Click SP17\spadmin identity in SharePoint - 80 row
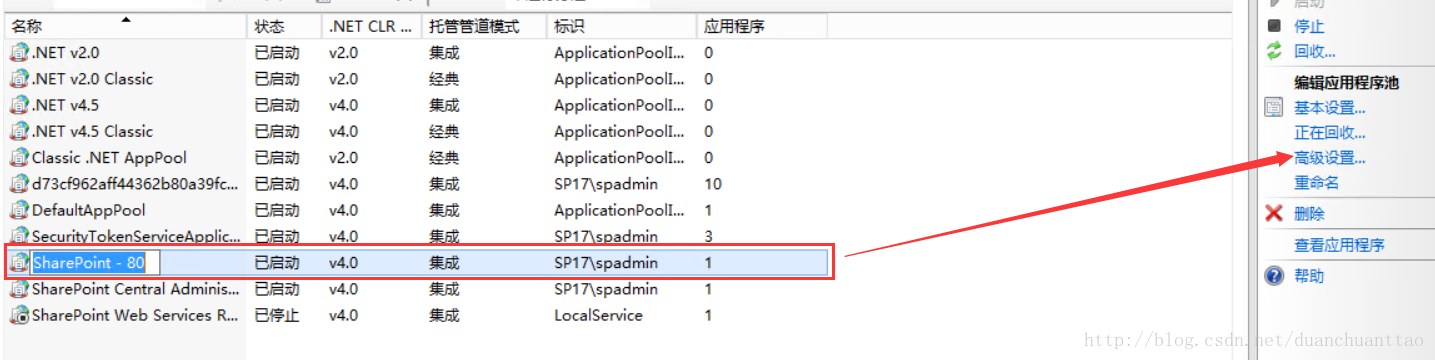Viewport: 1435px width, 360px height. point(606,263)
